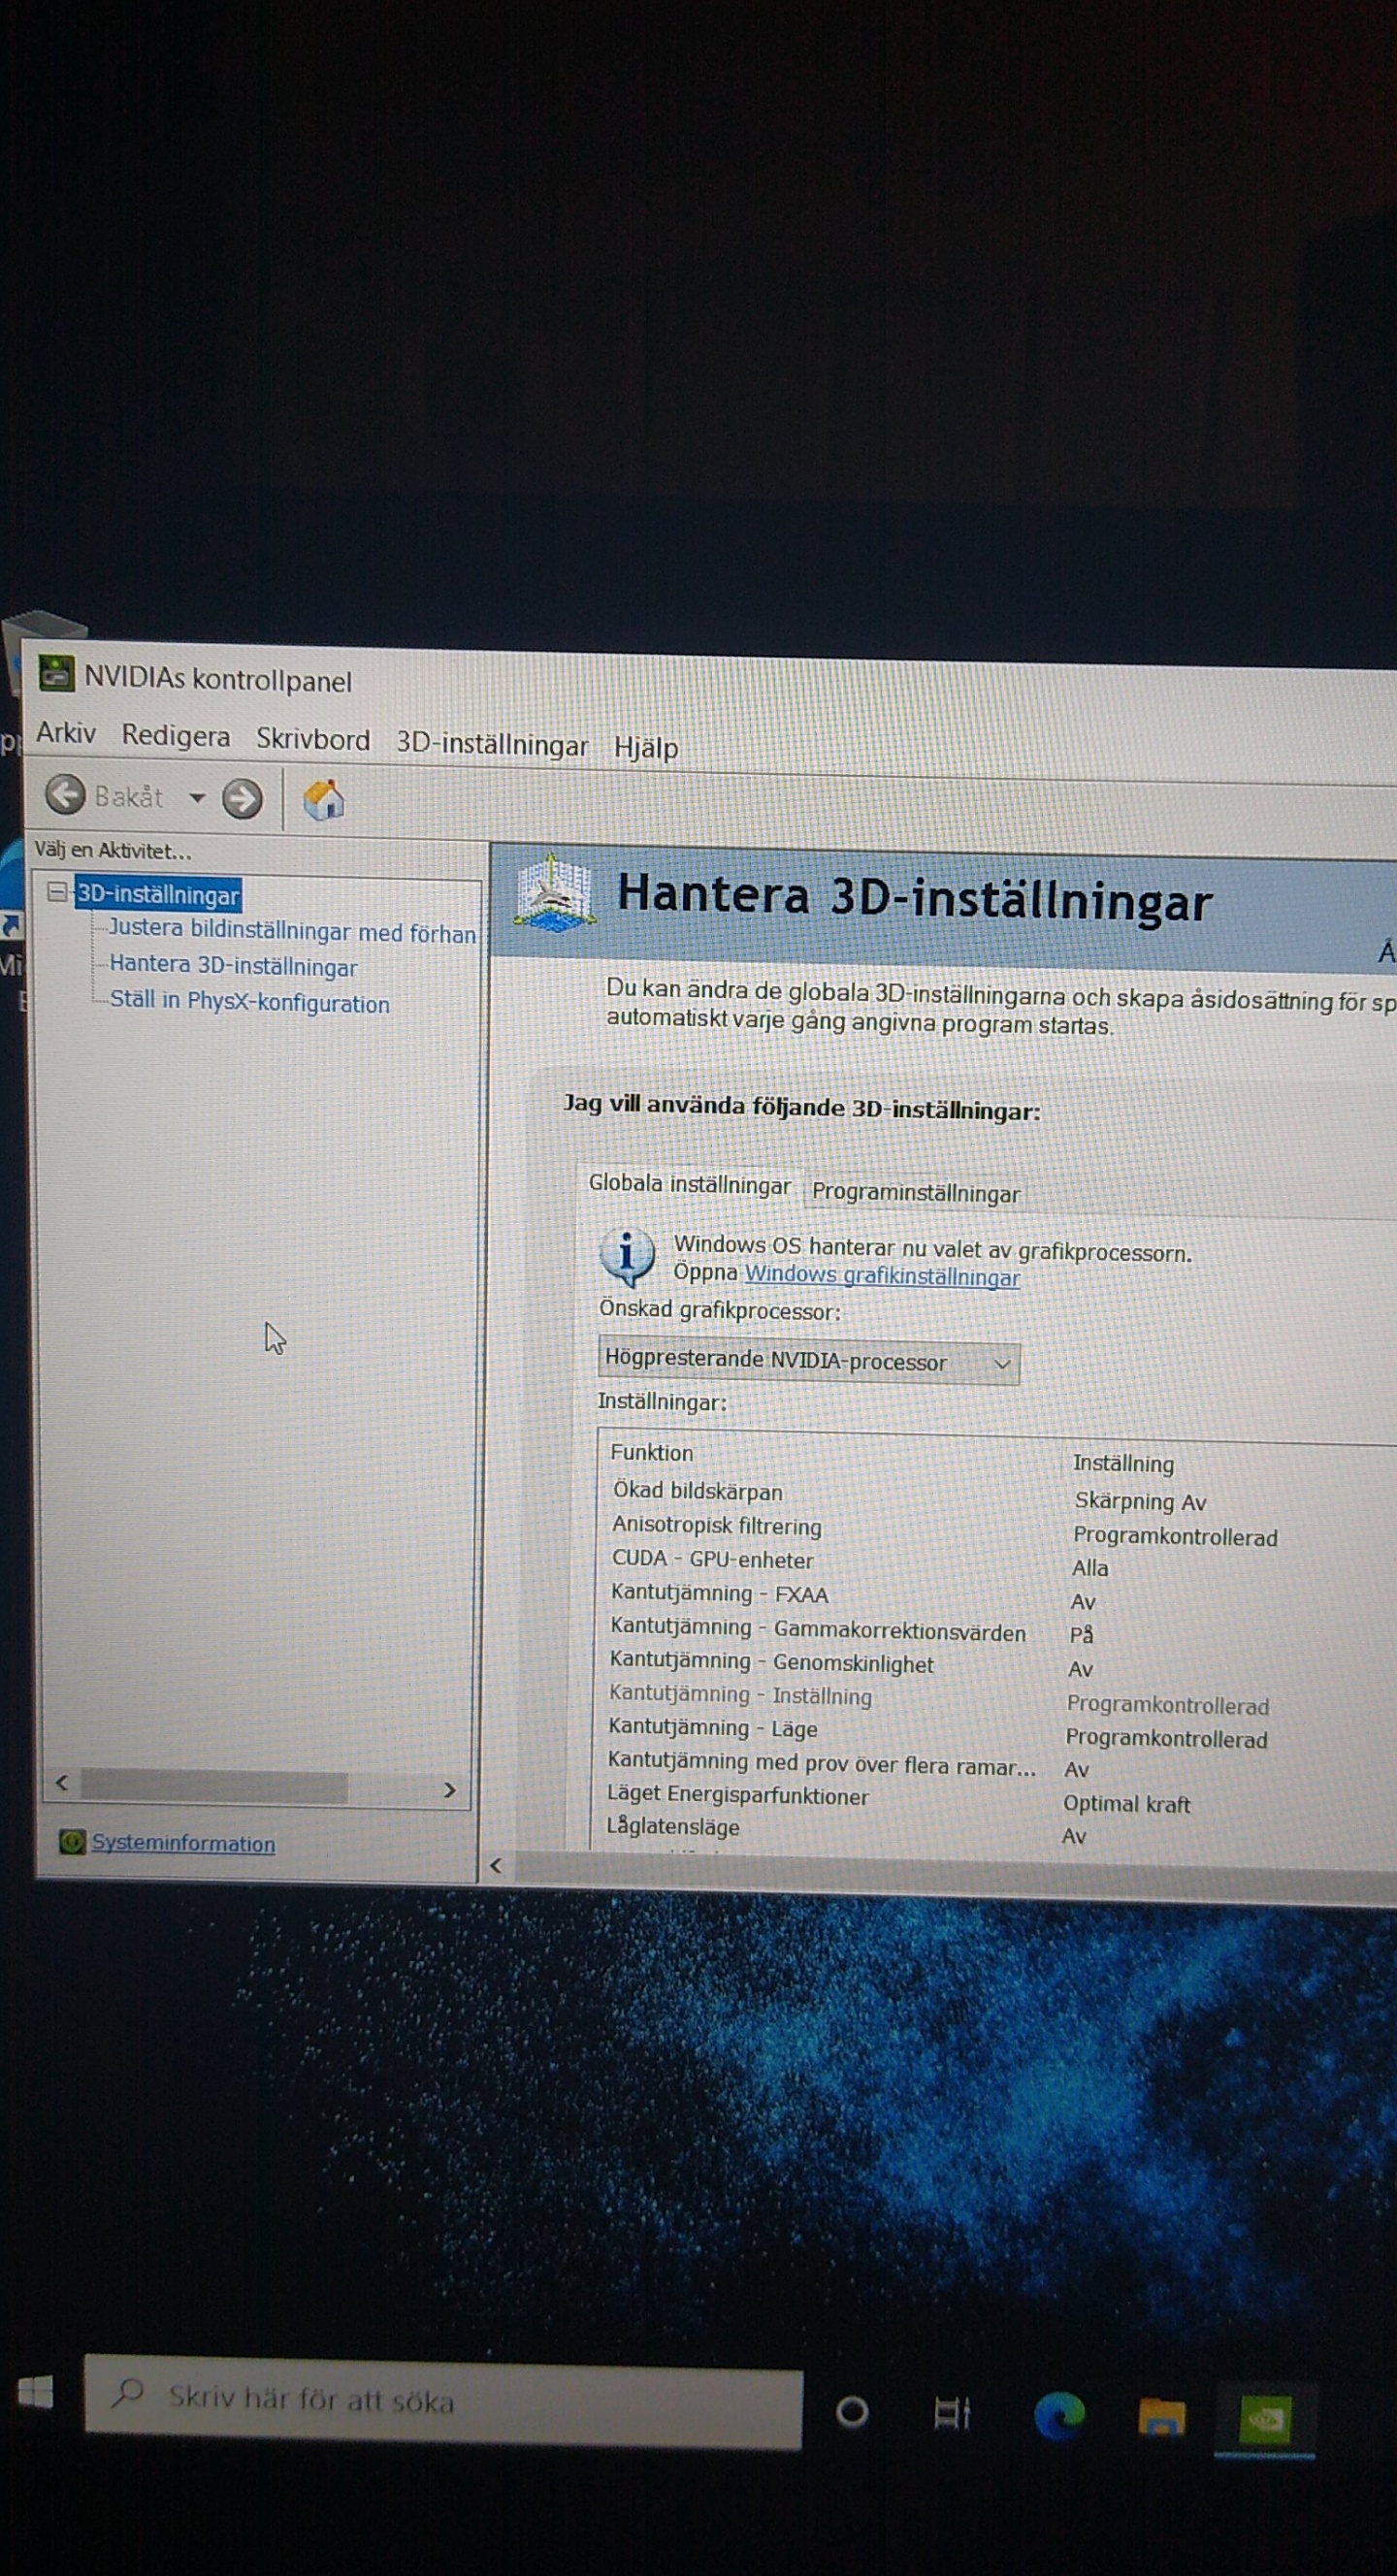The height and width of the screenshot is (2576, 1397).
Task: Click right arrow of sidebar scrollbar
Action: tap(449, 1790)
